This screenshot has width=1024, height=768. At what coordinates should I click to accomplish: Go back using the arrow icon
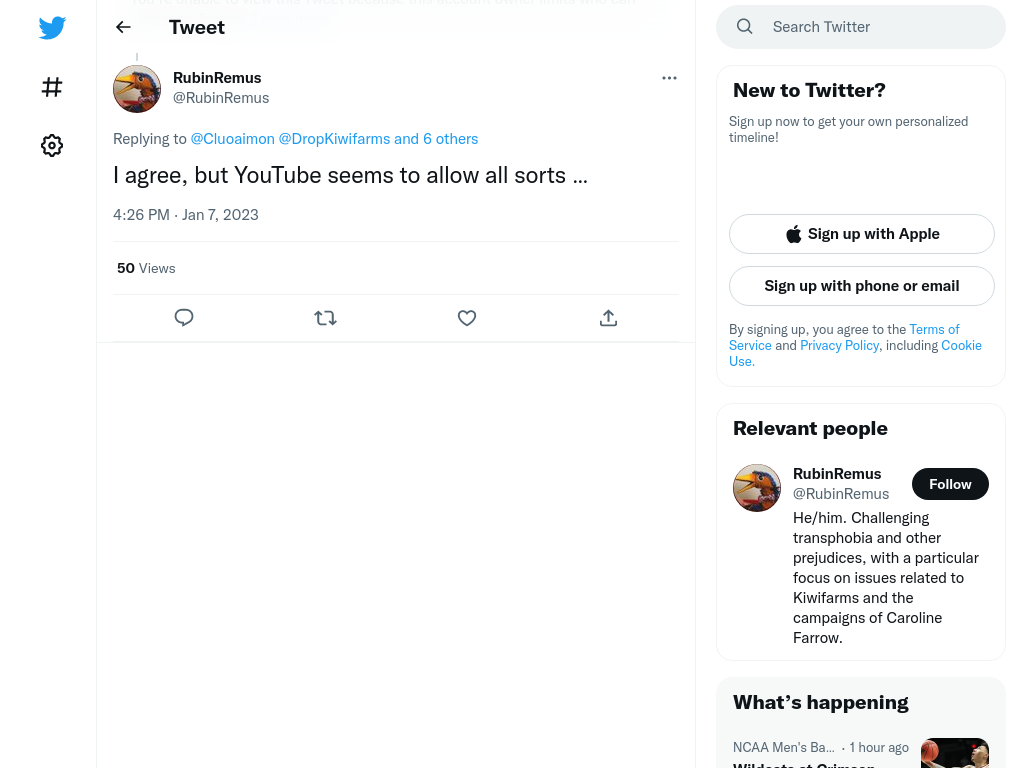(x=123, y=27)
